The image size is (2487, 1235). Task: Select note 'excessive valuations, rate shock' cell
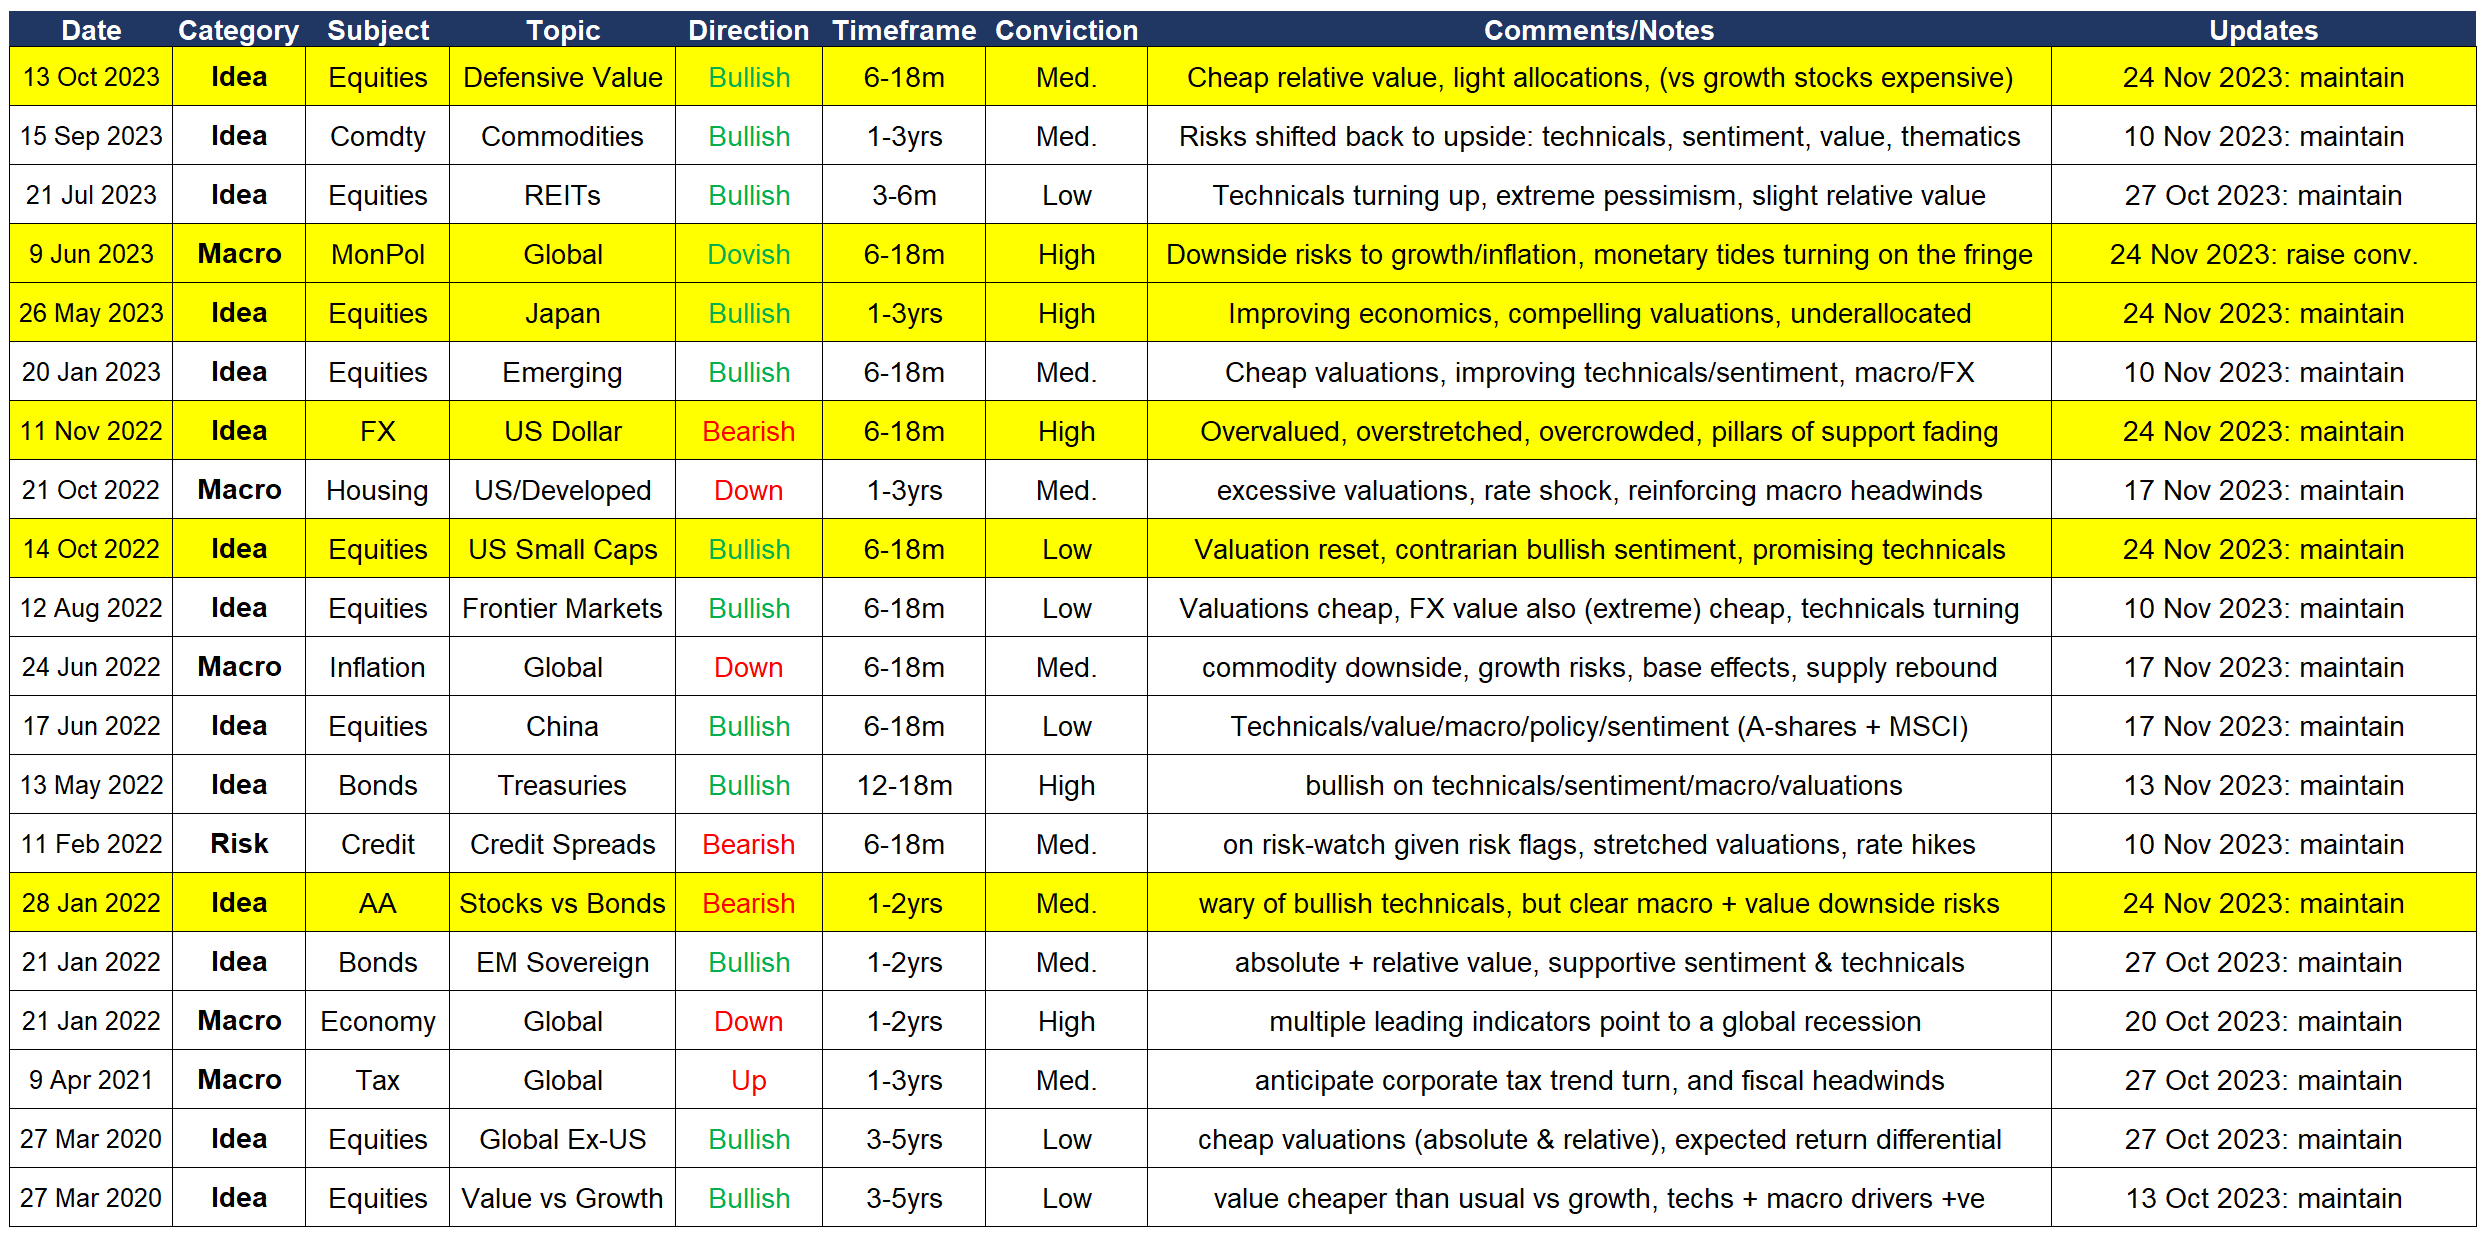click(x=1599, y=490)
